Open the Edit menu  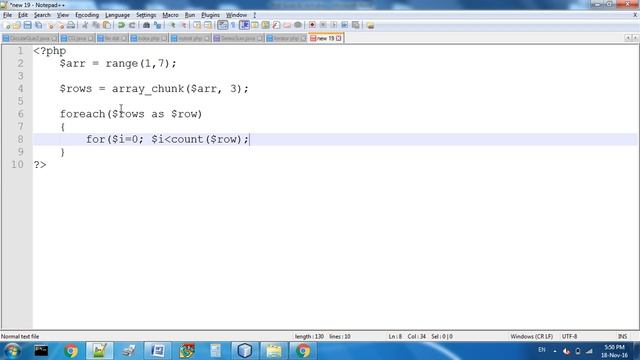click(x=23, y=15)
